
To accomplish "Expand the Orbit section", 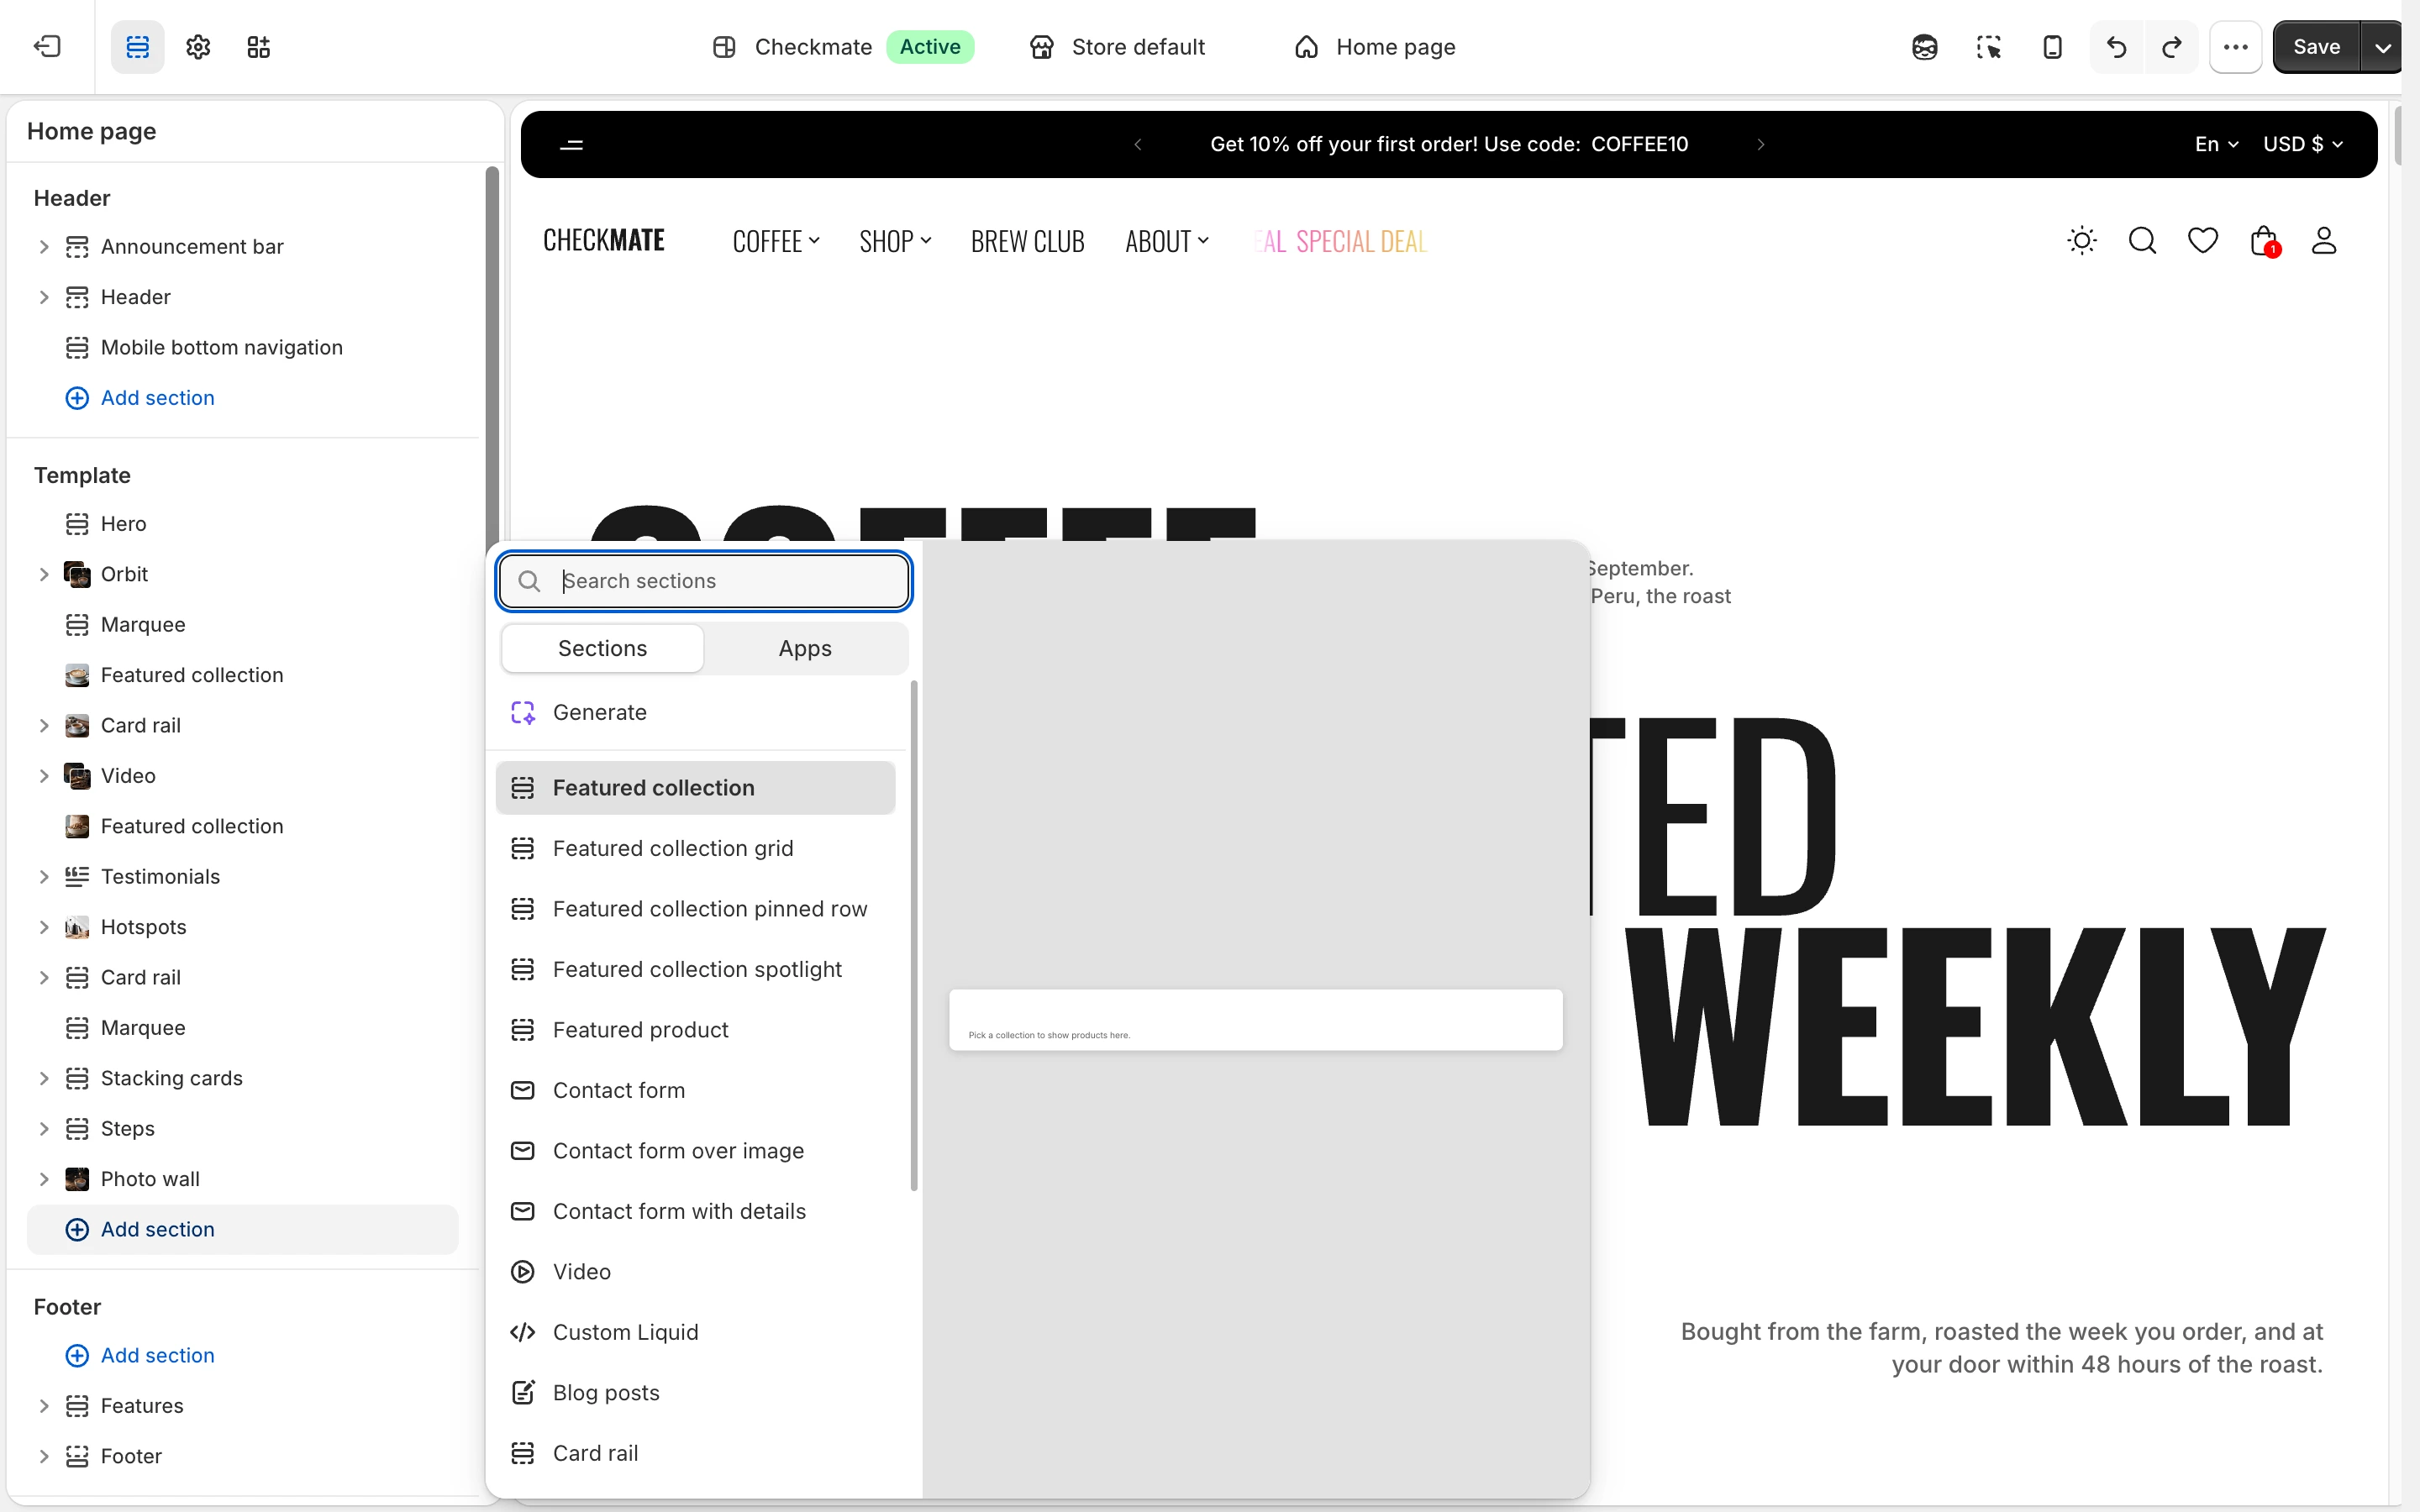I will [44, 574].
